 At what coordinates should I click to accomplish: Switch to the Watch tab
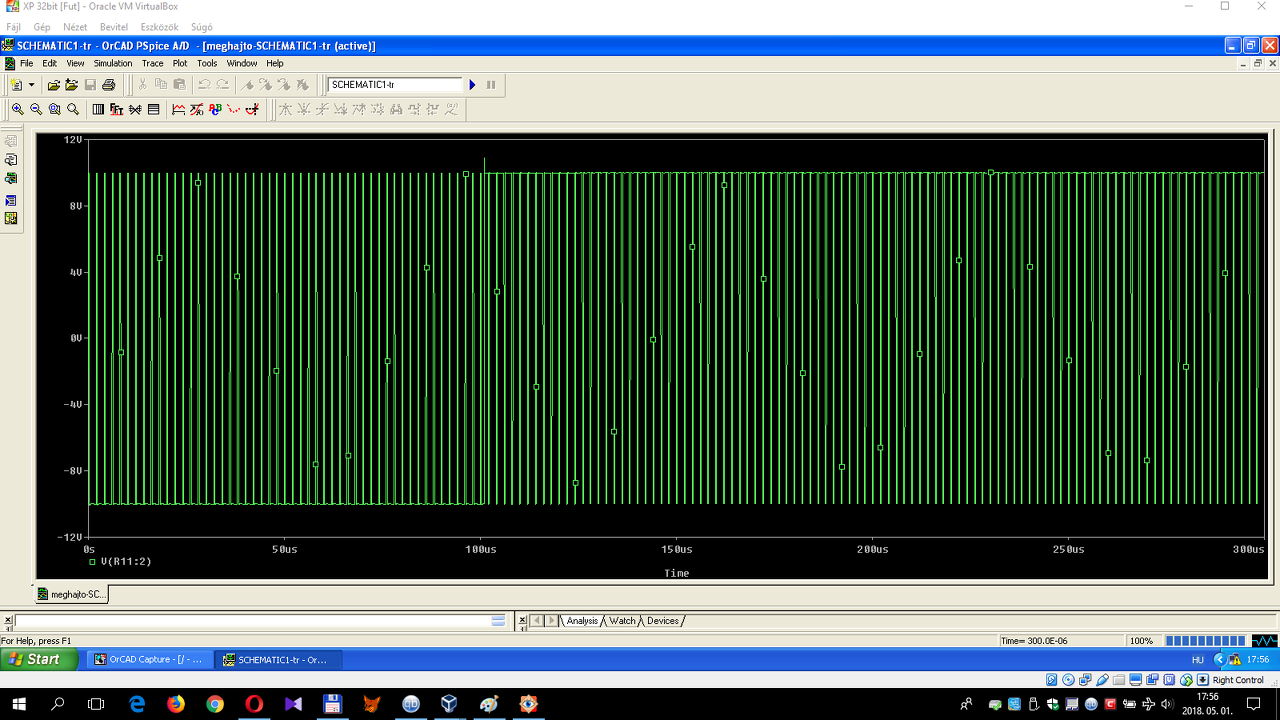(622, 621)
